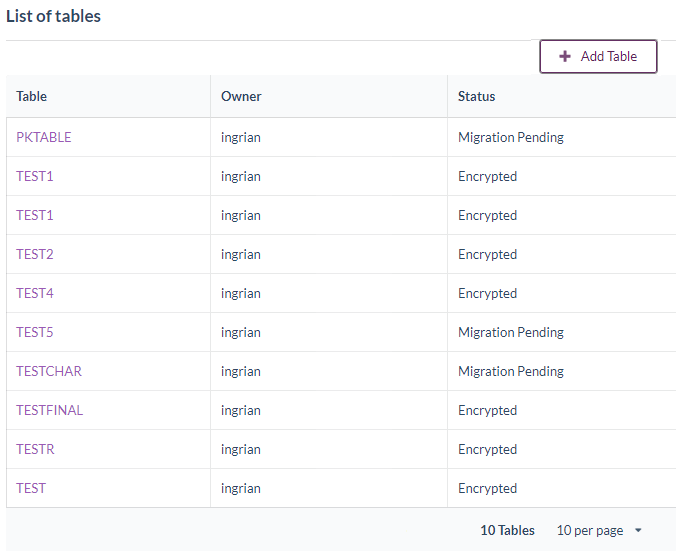Image resolution: width=683 pixels, height=551 pixels.
Task: Click the Owner column header
Action: (x=241, y=97)
